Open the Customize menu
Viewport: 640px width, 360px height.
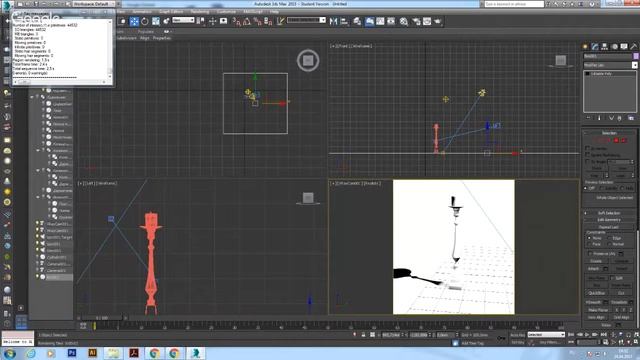coord(226,12)
